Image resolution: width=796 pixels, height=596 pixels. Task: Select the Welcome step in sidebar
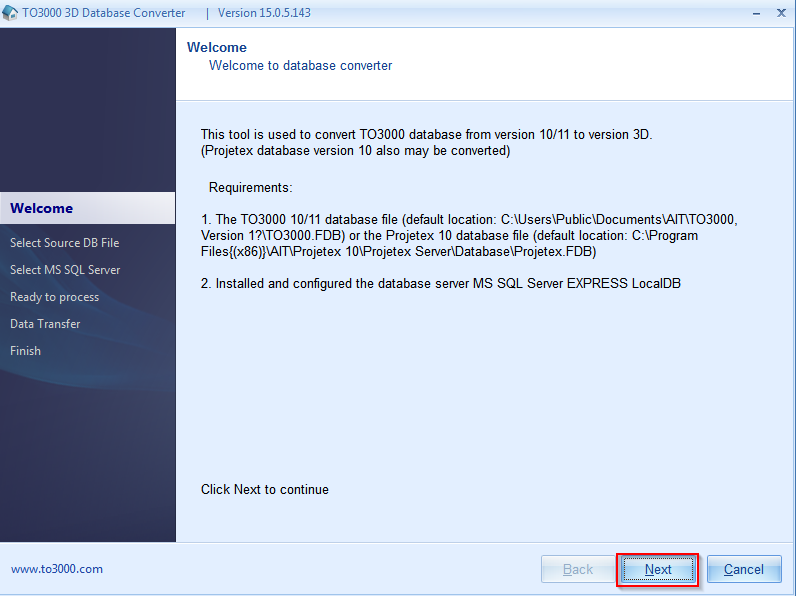pos(87,208)
